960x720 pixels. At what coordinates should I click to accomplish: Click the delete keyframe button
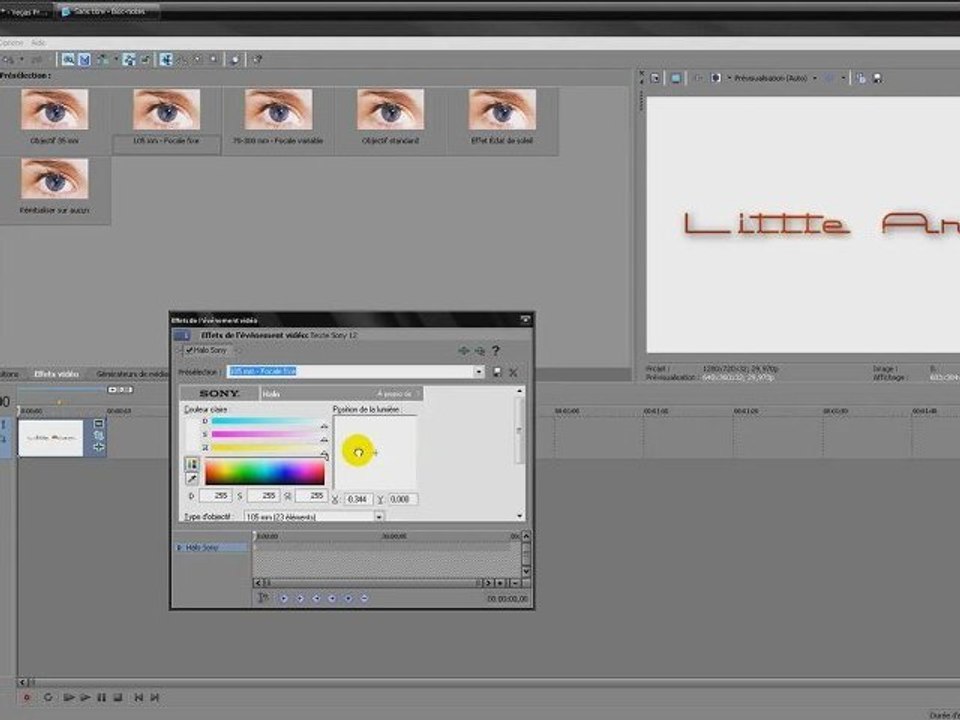364,598
